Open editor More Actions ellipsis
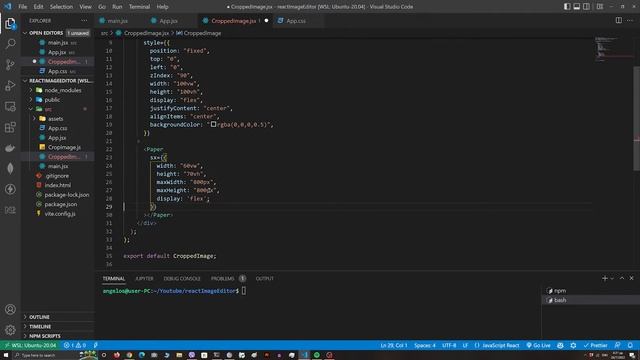 point(630,20)
